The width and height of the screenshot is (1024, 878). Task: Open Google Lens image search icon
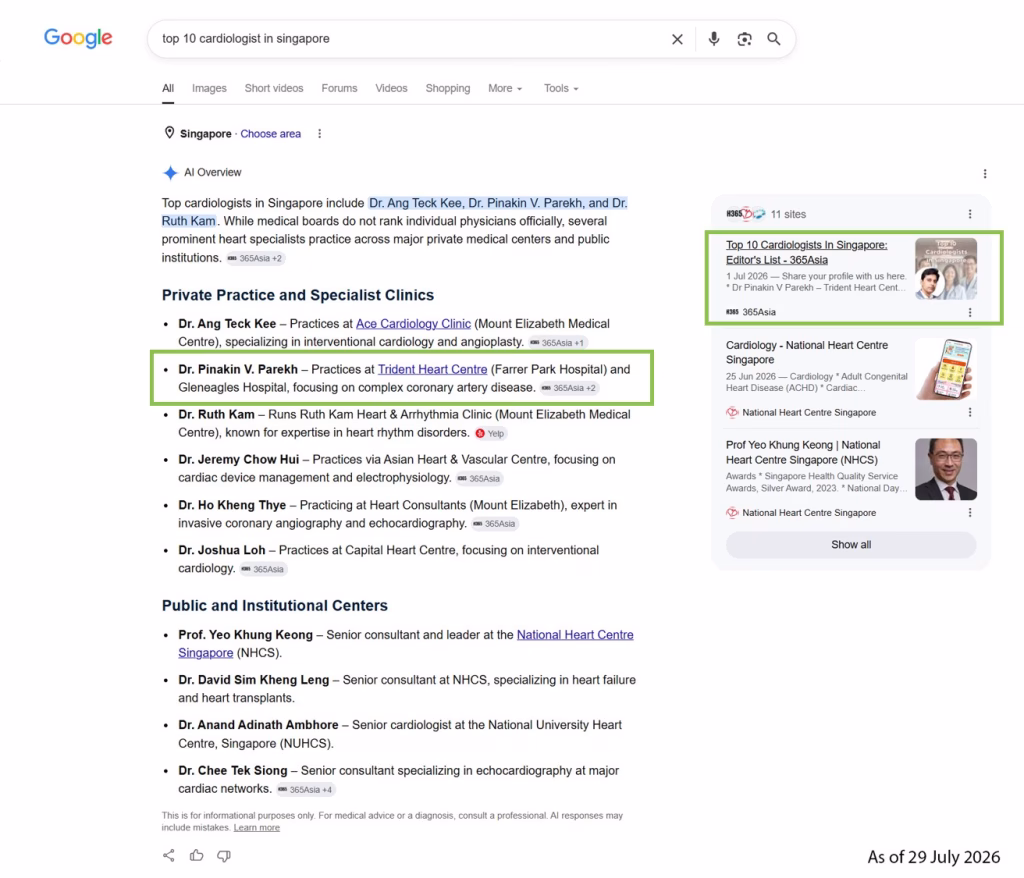pos(744,39)
